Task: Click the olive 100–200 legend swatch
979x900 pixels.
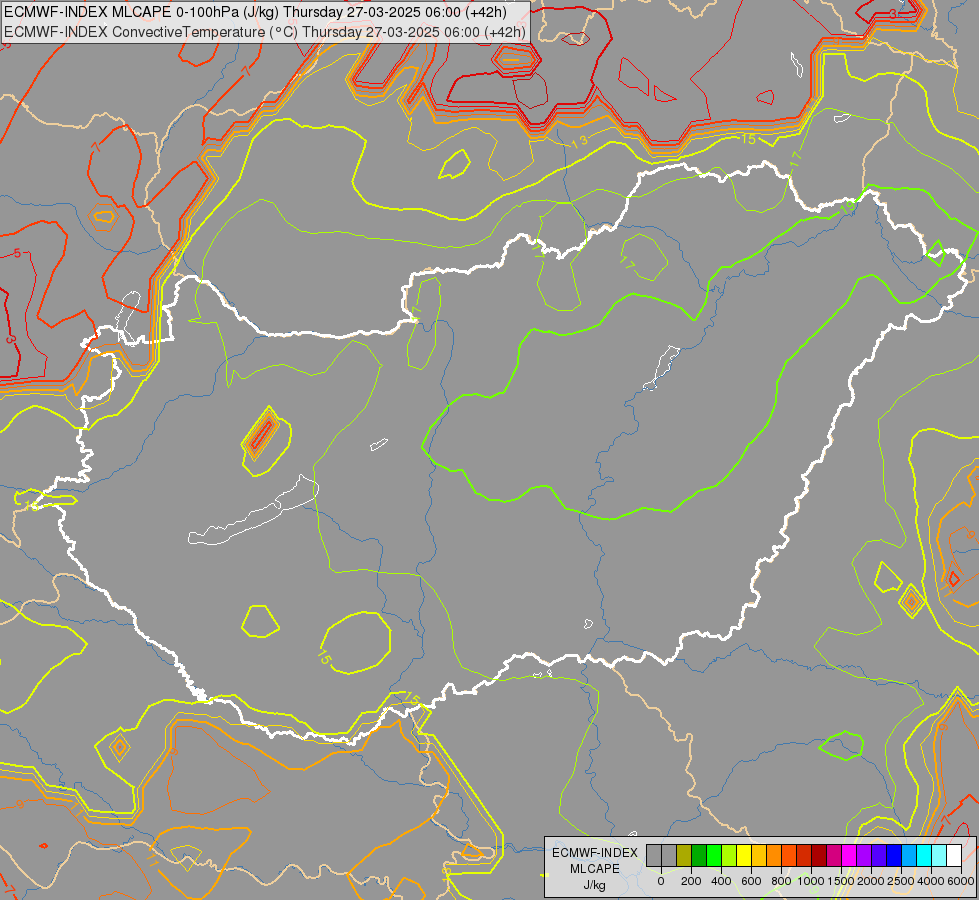Action: [x=684, y=855]
